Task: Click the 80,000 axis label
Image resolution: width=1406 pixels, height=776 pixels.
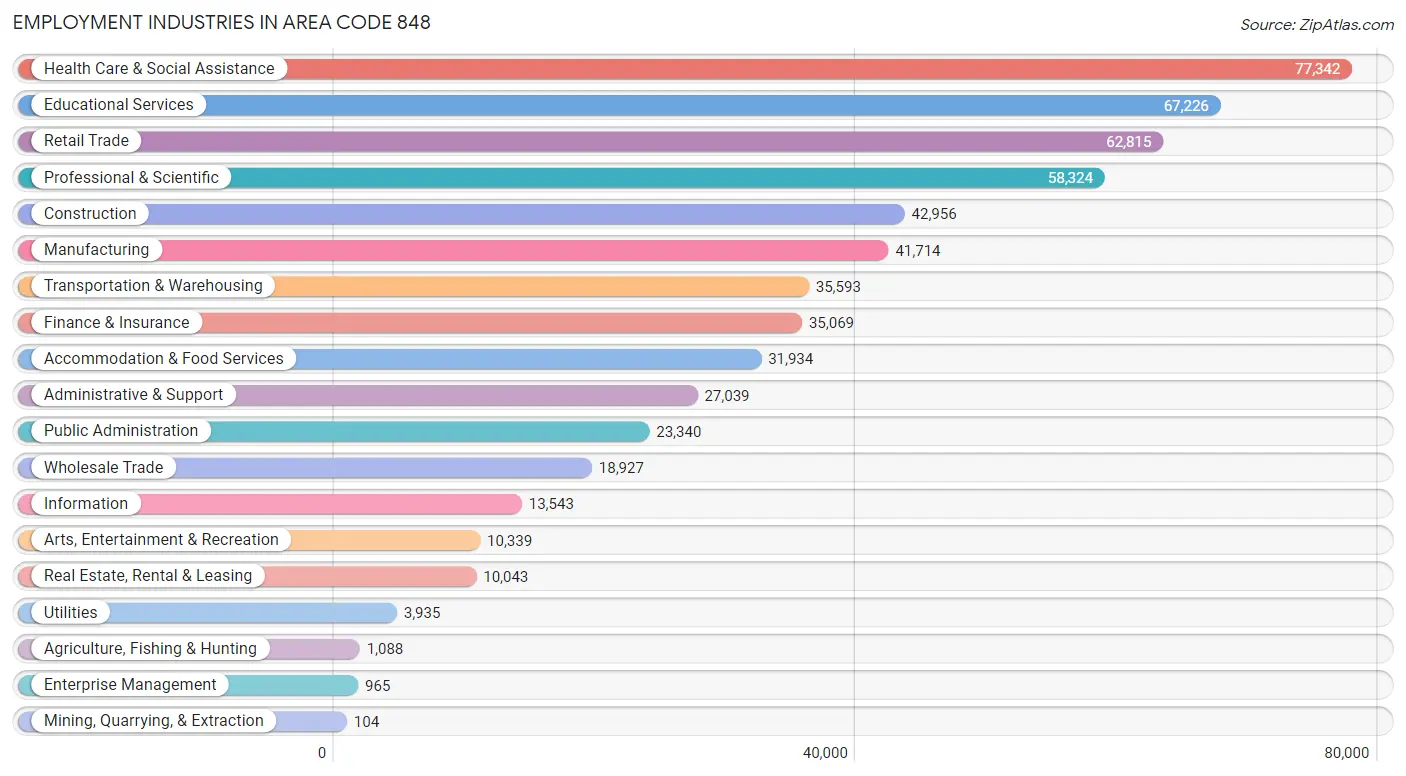Action: click(x=1347, y=753)
